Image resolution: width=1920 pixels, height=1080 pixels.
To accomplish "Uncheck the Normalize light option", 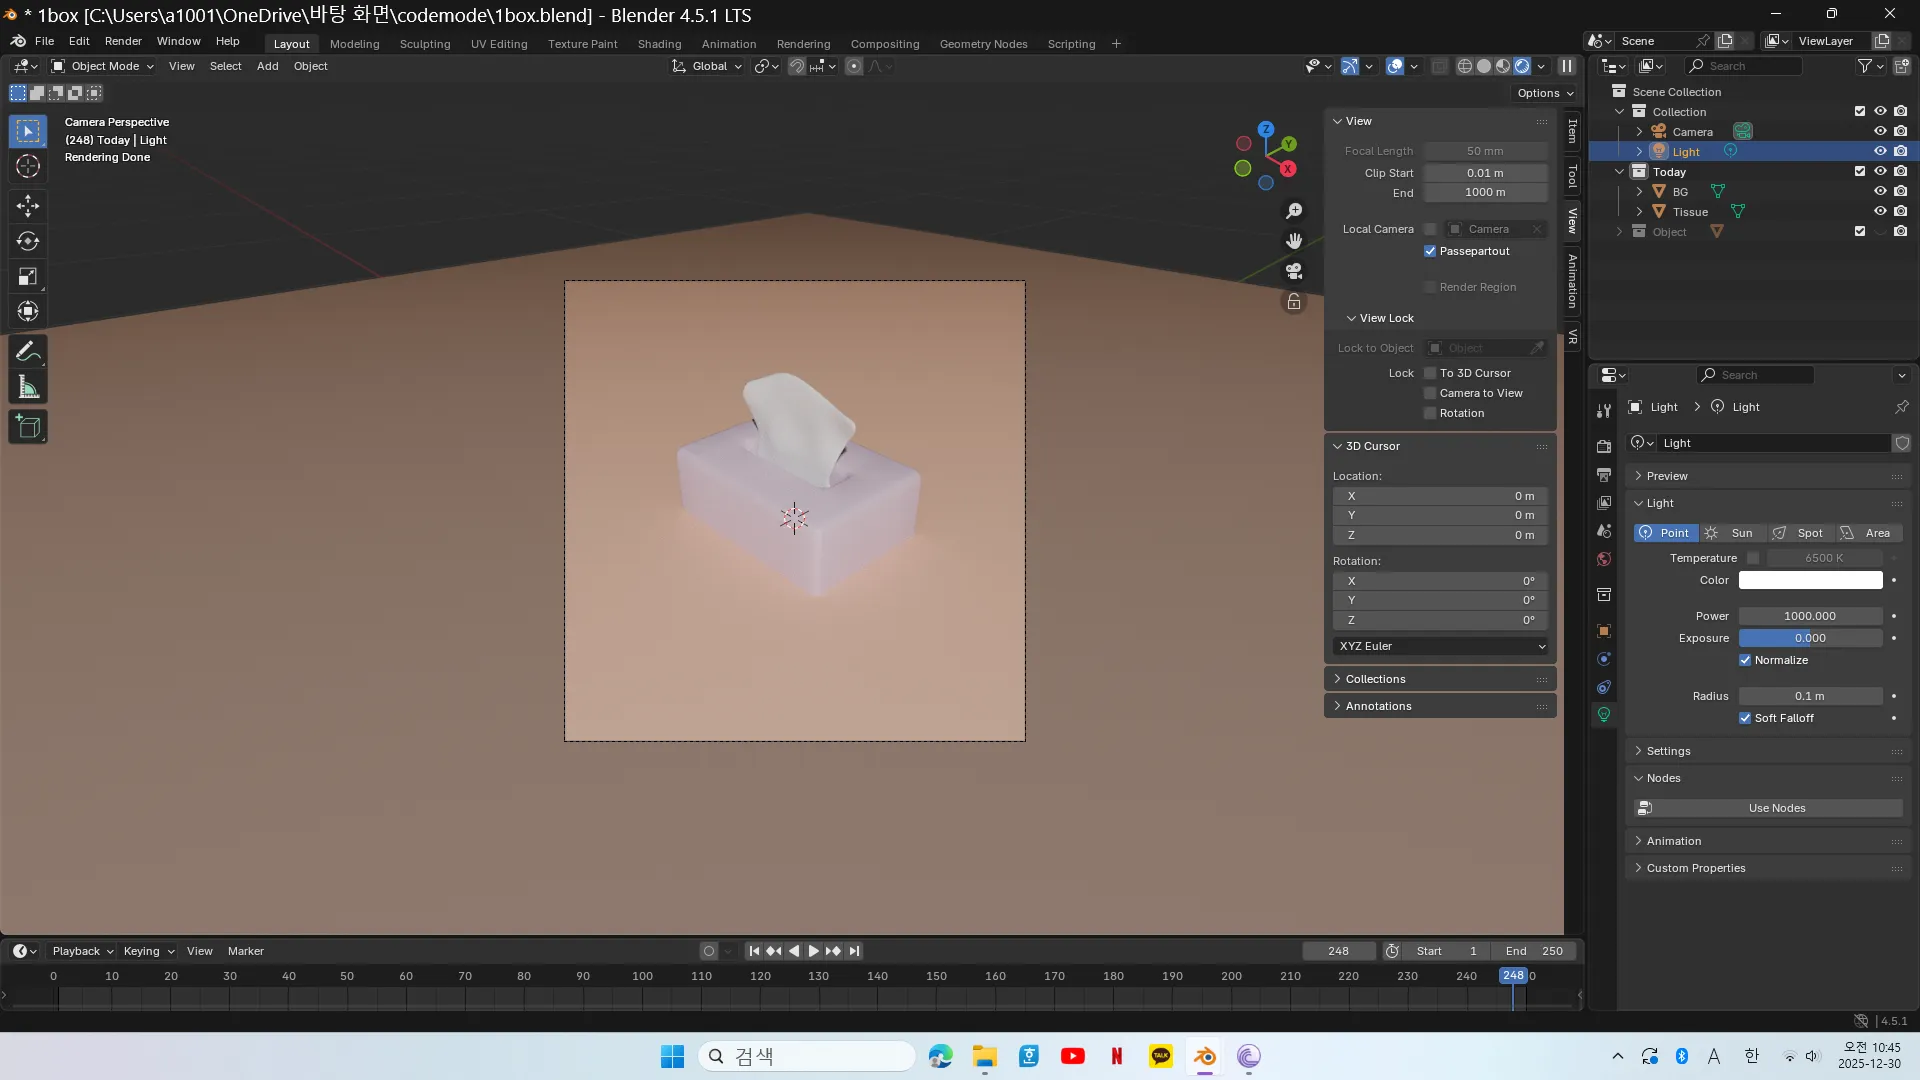I will click(1745, 660).
